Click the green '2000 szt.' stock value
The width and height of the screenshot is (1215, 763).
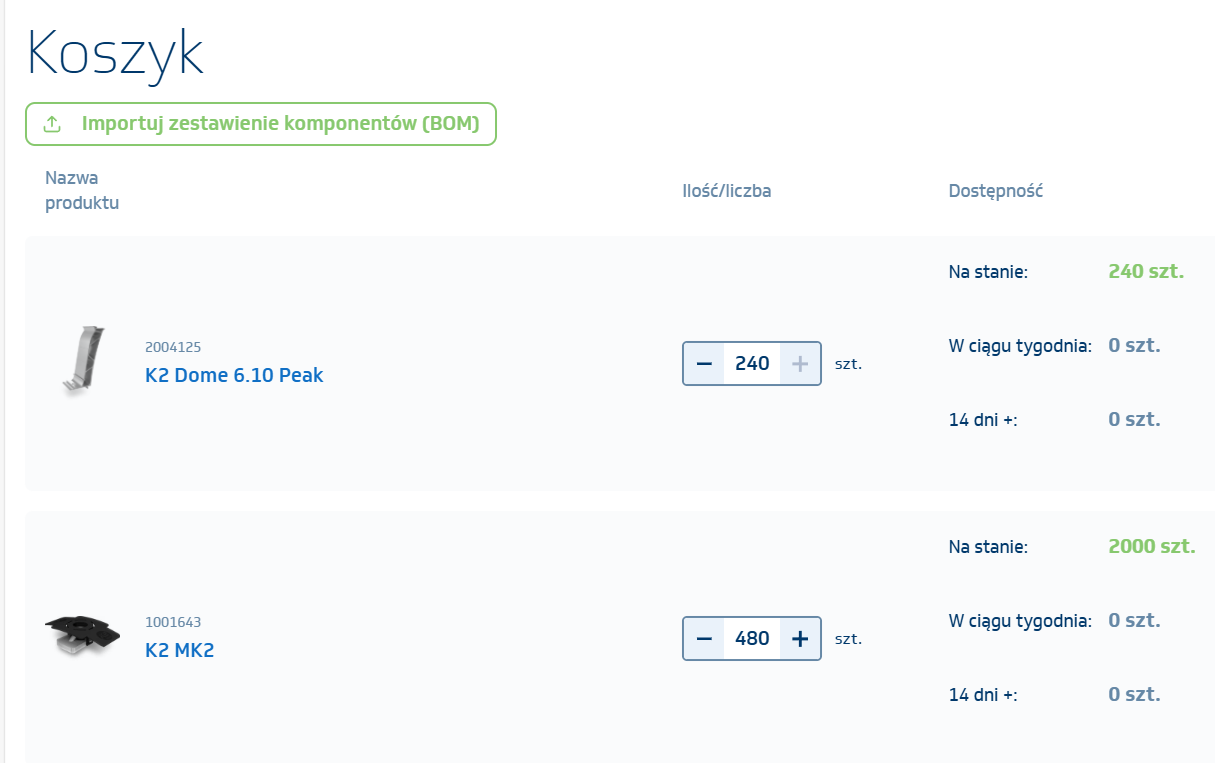click(1152, 547)
